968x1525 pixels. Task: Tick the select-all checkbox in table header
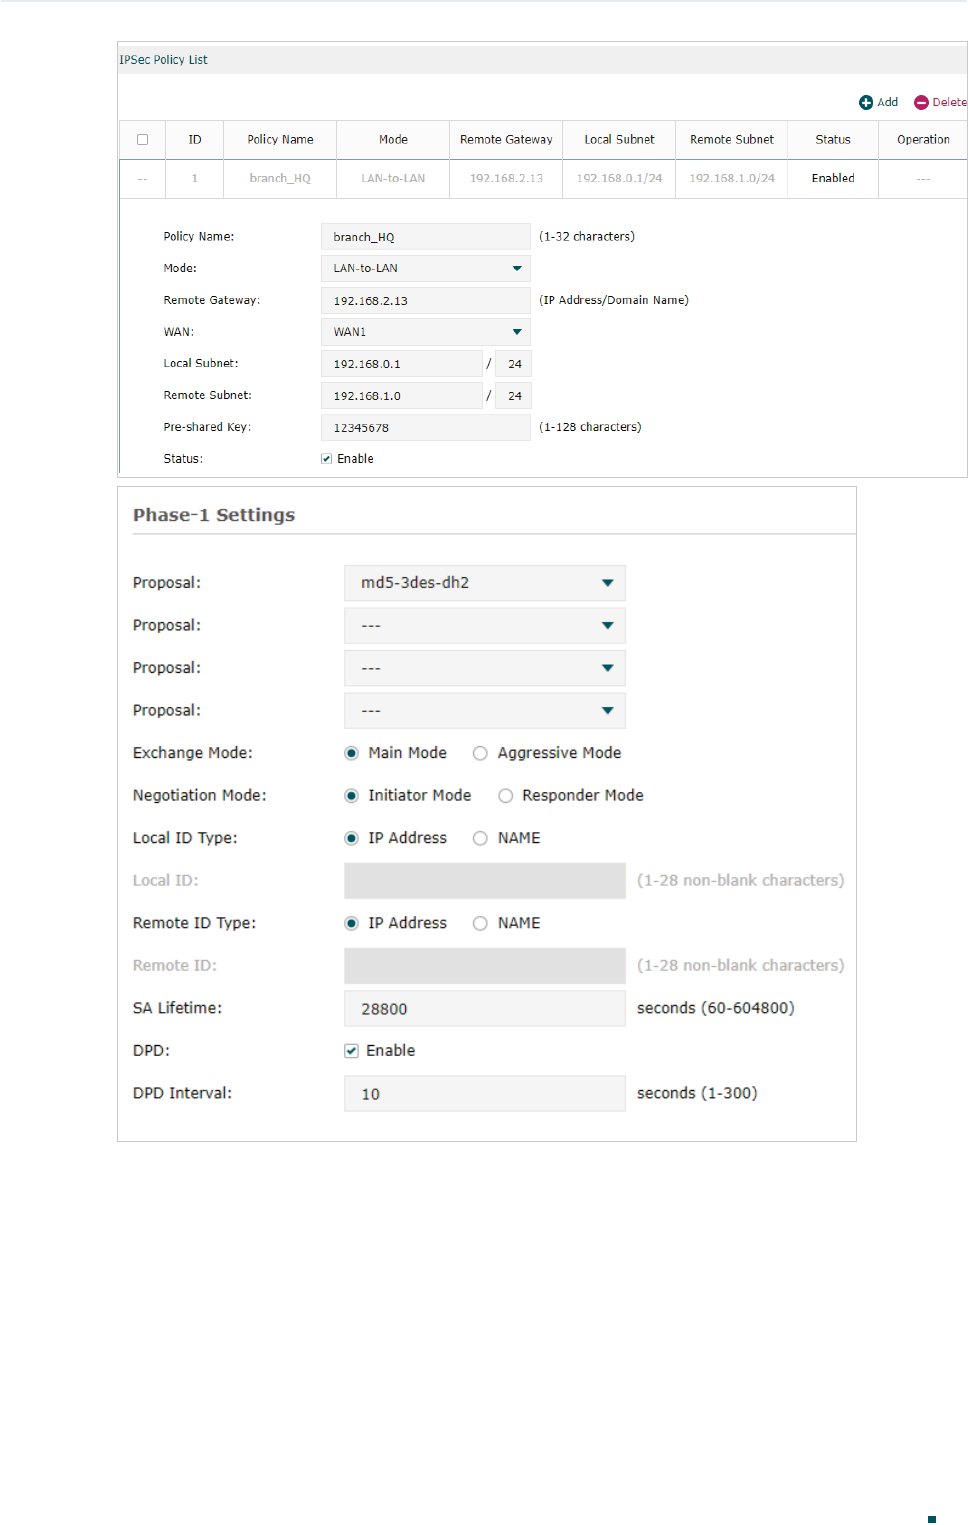142,140
